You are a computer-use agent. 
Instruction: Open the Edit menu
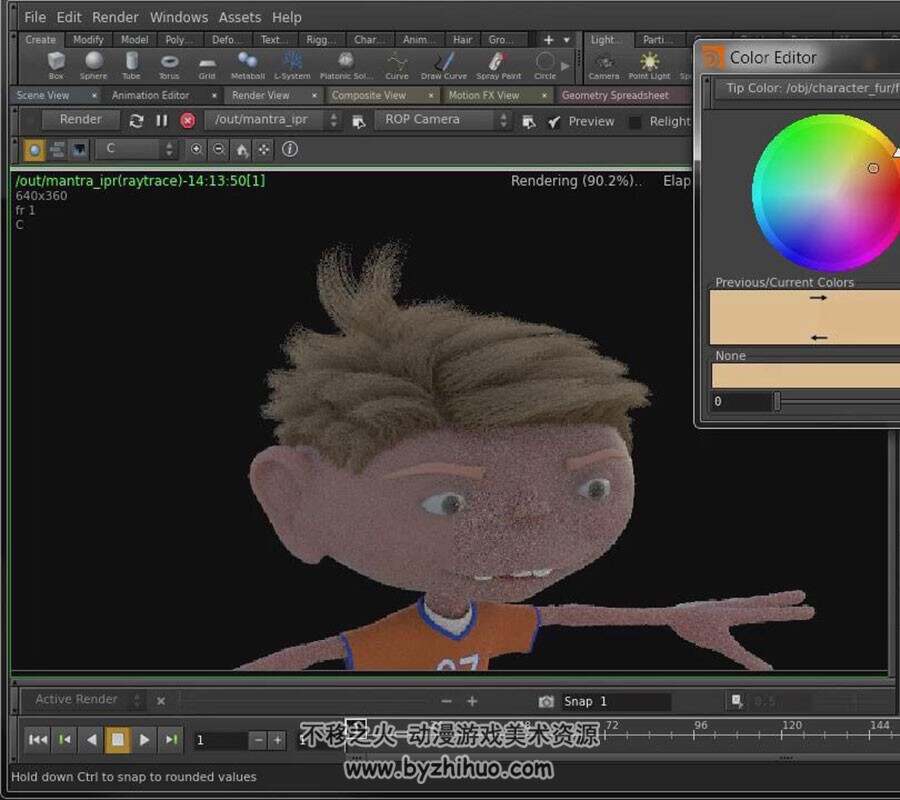[x=69, y=17]
